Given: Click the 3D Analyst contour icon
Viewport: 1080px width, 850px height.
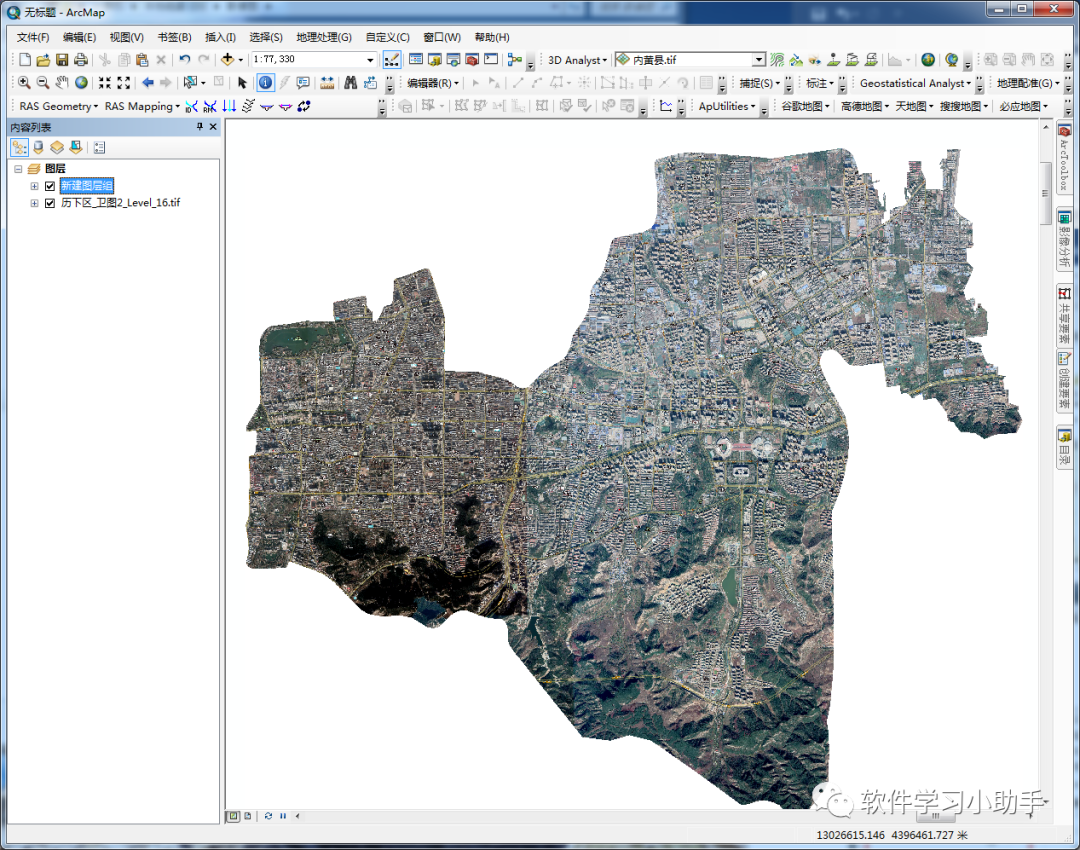Looking at the screenshot, I should coord(777,60).
